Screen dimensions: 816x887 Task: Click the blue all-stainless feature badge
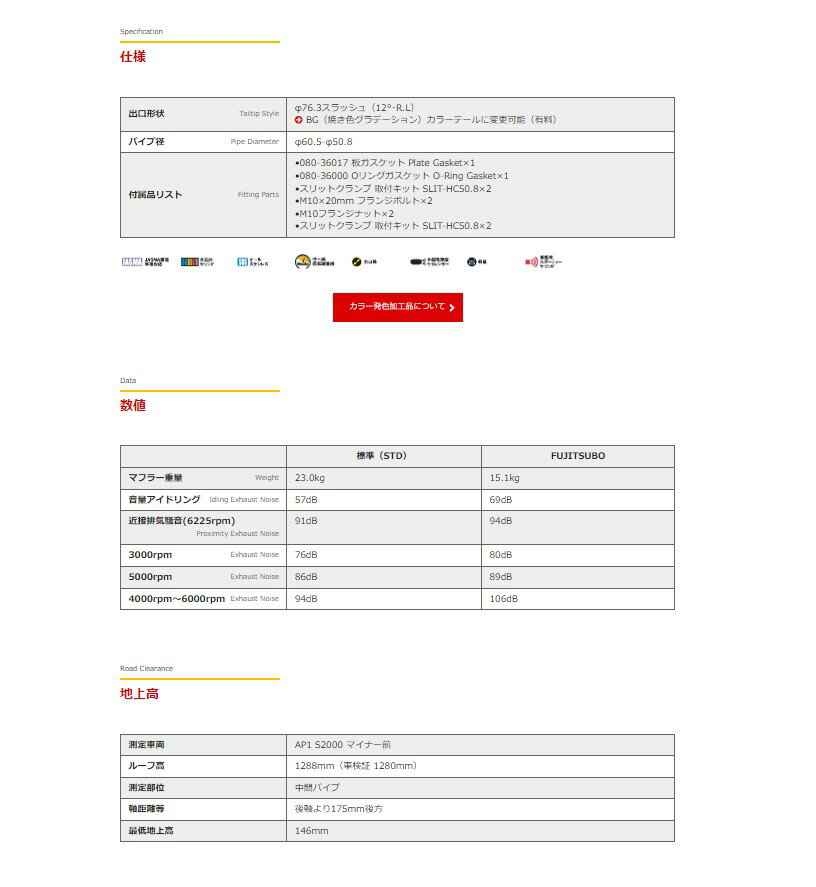(243, 262)
